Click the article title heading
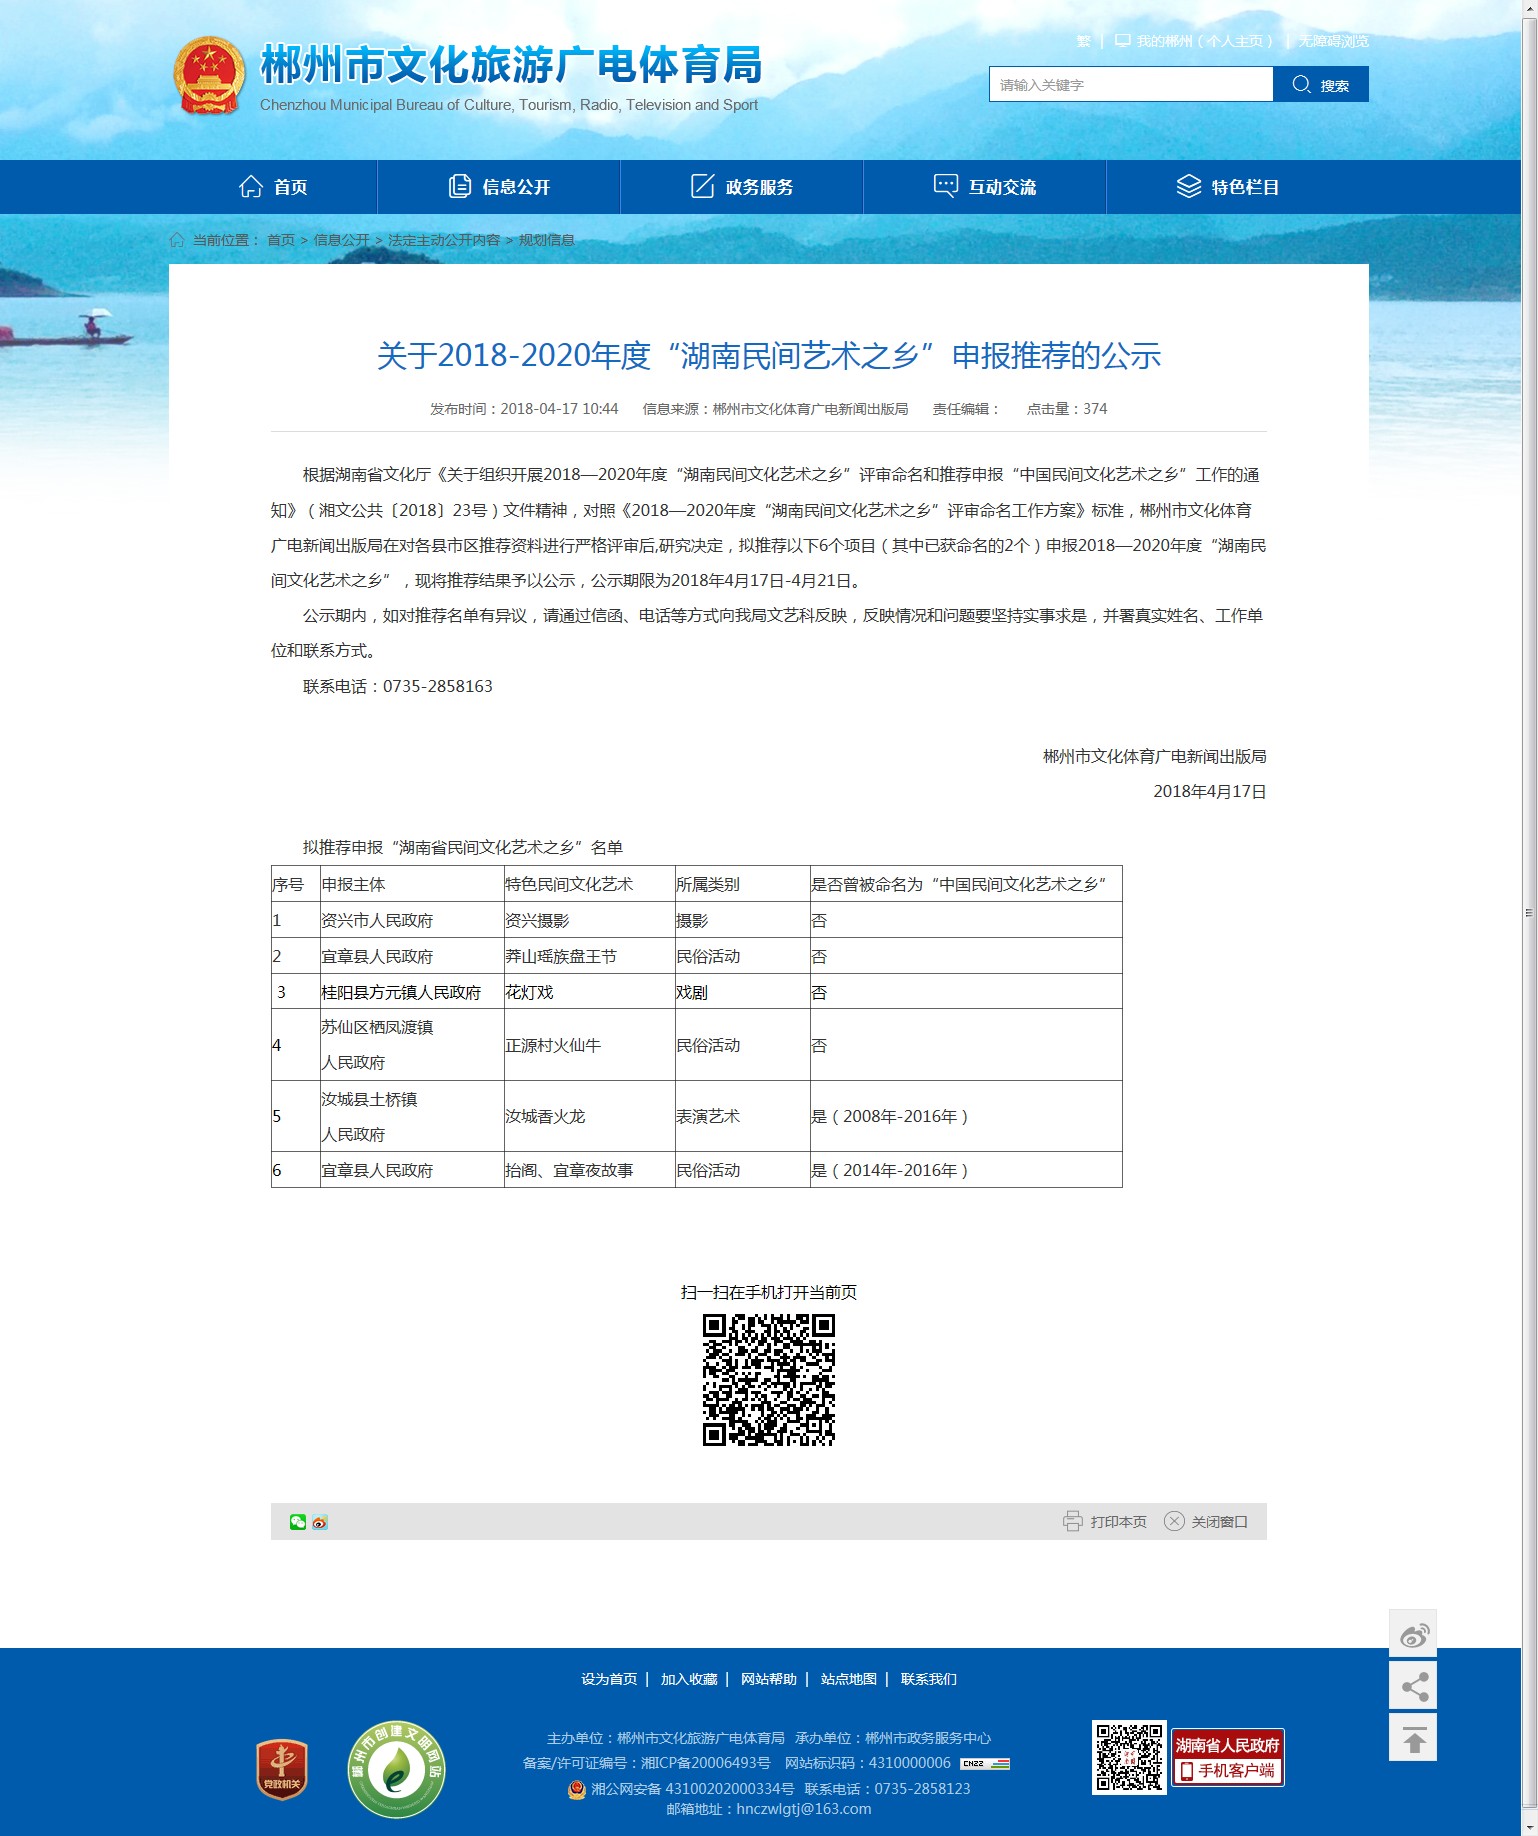 point(769,355)
